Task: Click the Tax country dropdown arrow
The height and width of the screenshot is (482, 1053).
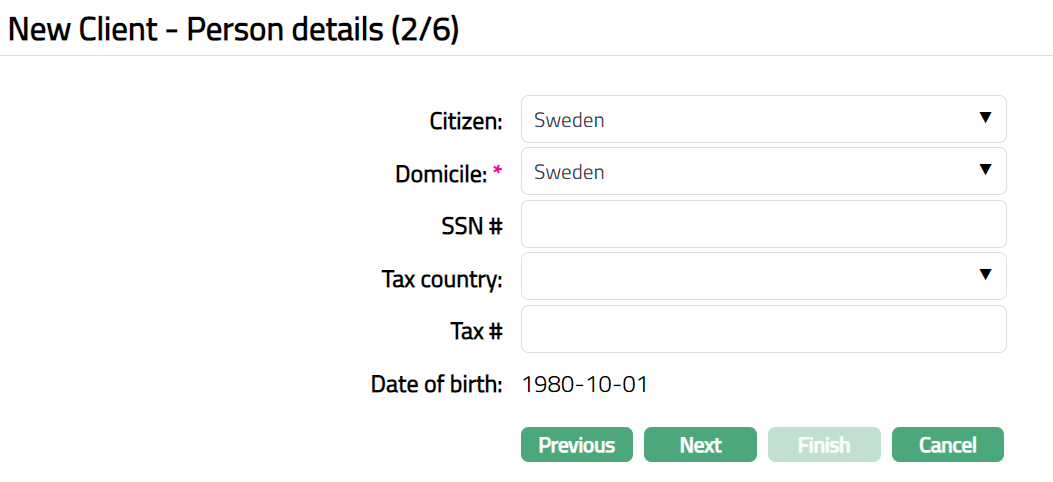Action: [x=985, y=276]
